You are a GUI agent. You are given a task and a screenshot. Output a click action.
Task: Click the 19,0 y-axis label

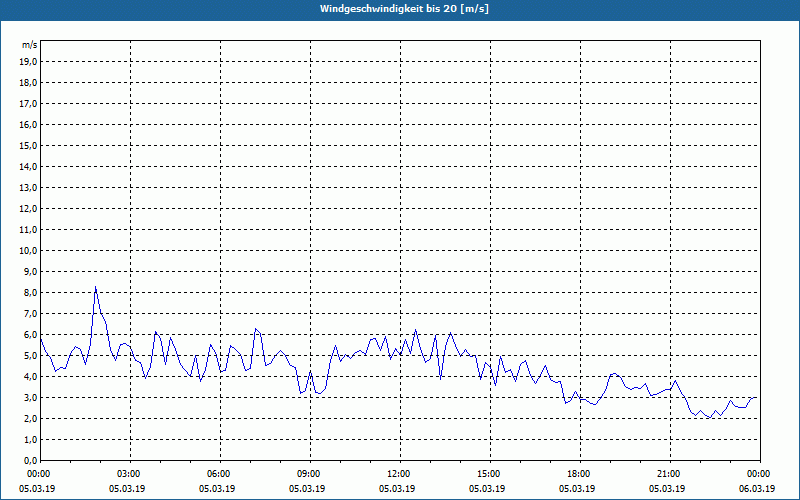pos(28,62)
